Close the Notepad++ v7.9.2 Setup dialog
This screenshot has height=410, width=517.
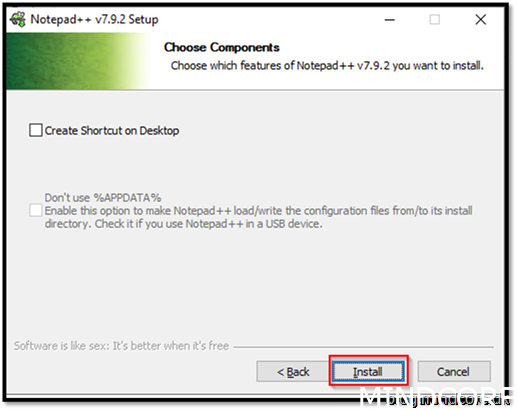480,20
